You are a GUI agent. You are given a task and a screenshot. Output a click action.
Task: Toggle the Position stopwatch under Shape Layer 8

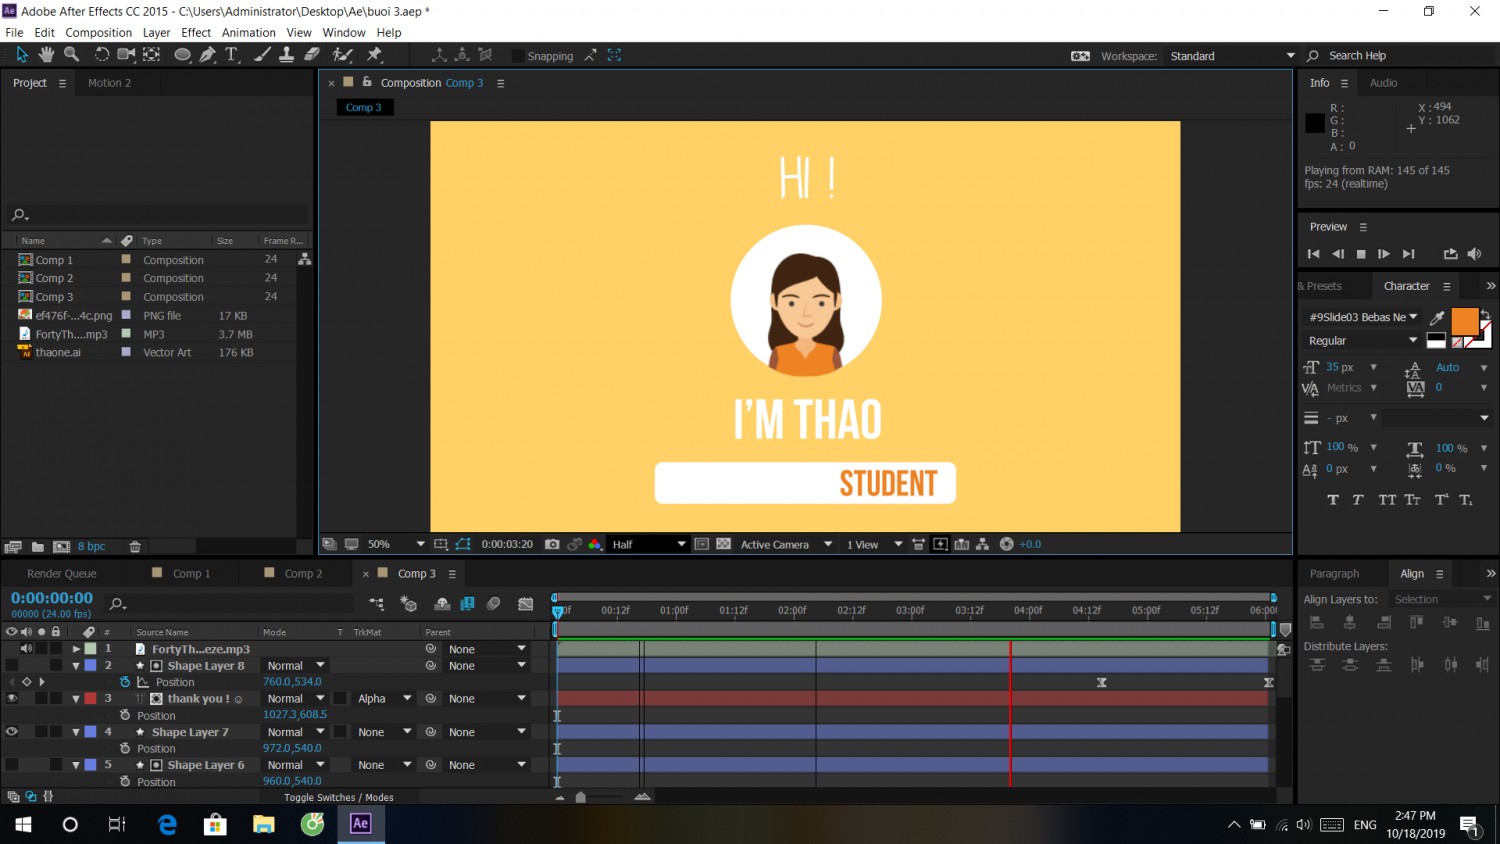pos(125,682)
